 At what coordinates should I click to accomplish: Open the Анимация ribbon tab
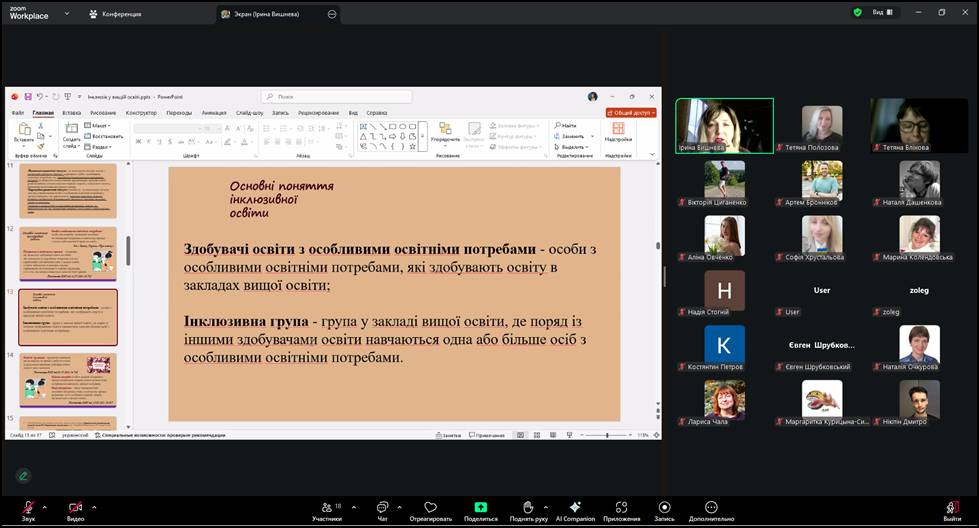214,113
